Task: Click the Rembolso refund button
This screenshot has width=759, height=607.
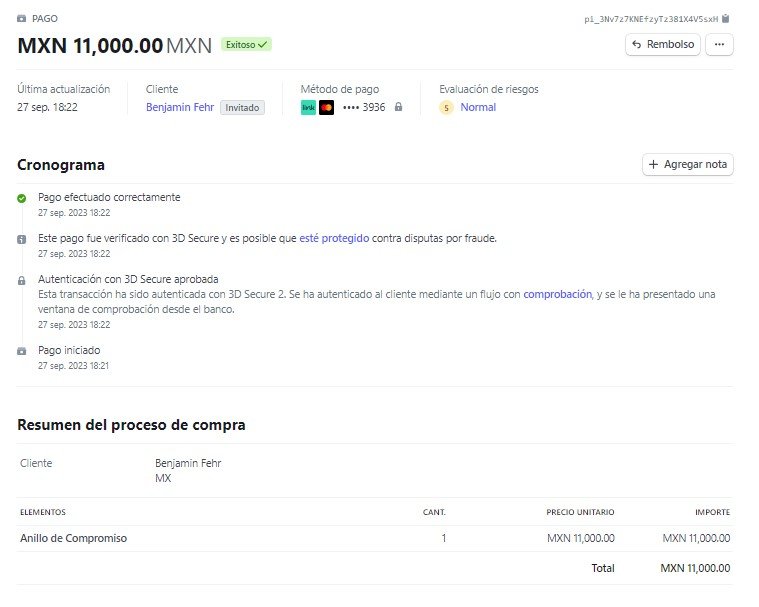Action: [x=663, y=44]
